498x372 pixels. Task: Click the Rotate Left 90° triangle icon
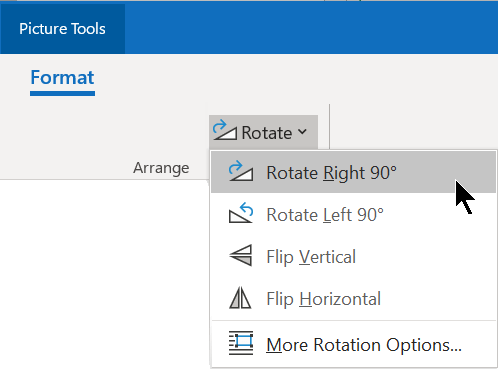[241, 213]
